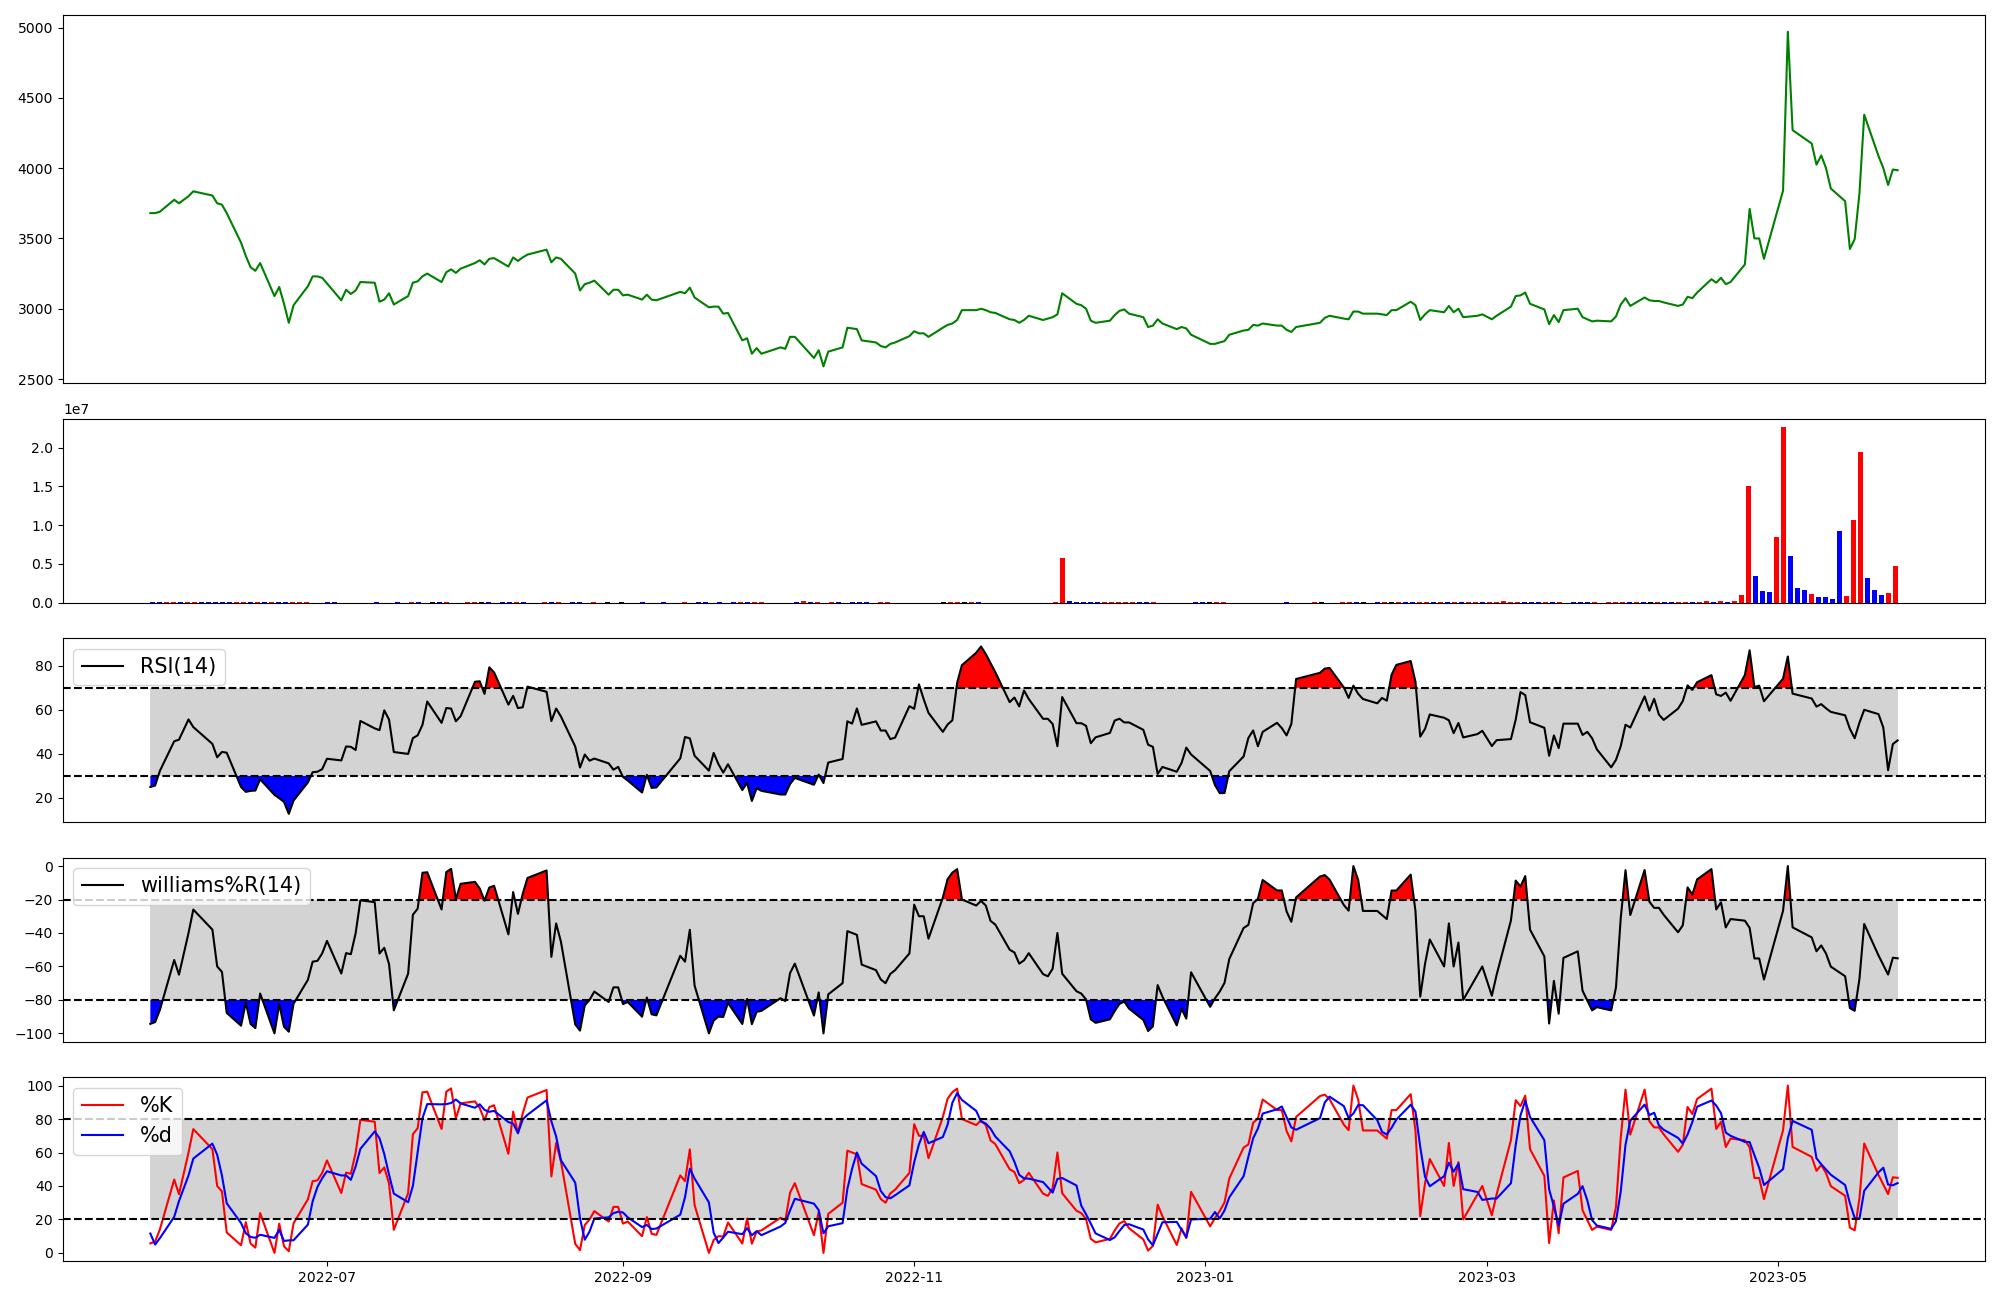
Task: Click the isolated red volume bar in December 2022
Action: [x=1062, y=580]
